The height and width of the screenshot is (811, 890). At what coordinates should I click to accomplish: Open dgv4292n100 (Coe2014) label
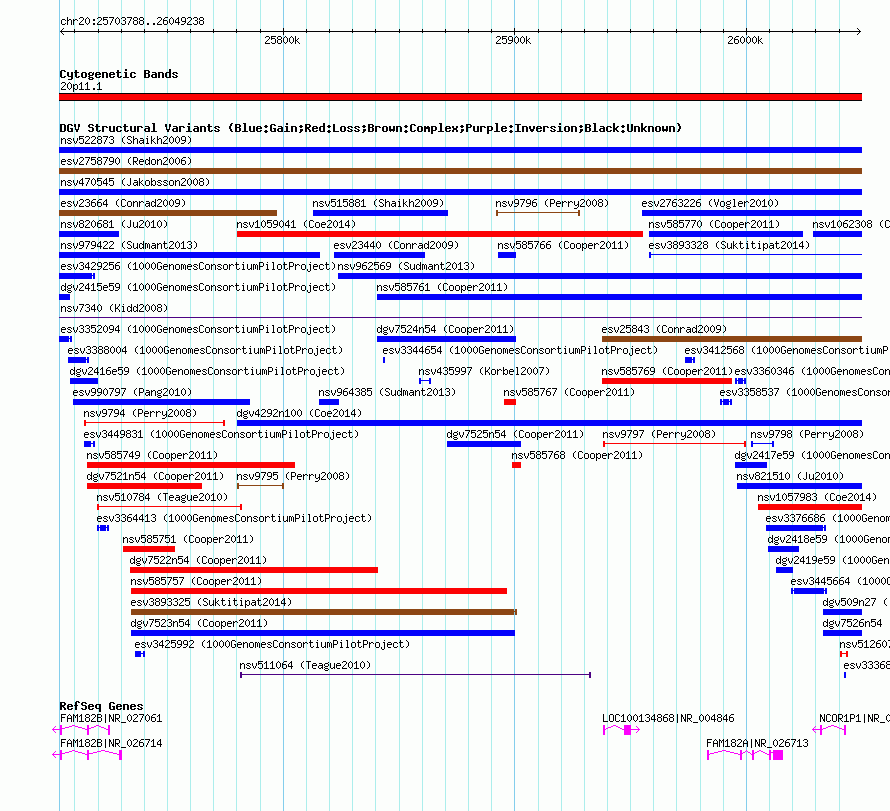[299, 413]
